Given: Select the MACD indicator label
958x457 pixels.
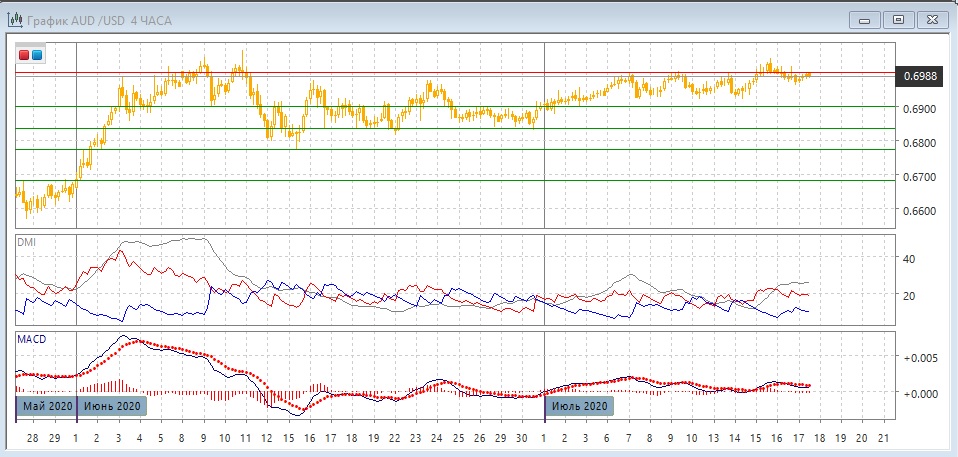Looking at the screenshot, I should click(31, 339).
